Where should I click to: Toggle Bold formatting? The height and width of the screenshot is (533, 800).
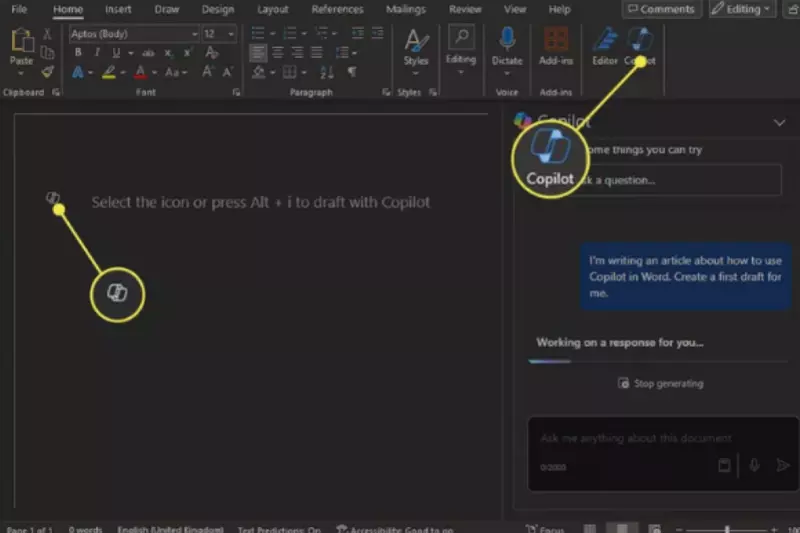click(78, 53)
